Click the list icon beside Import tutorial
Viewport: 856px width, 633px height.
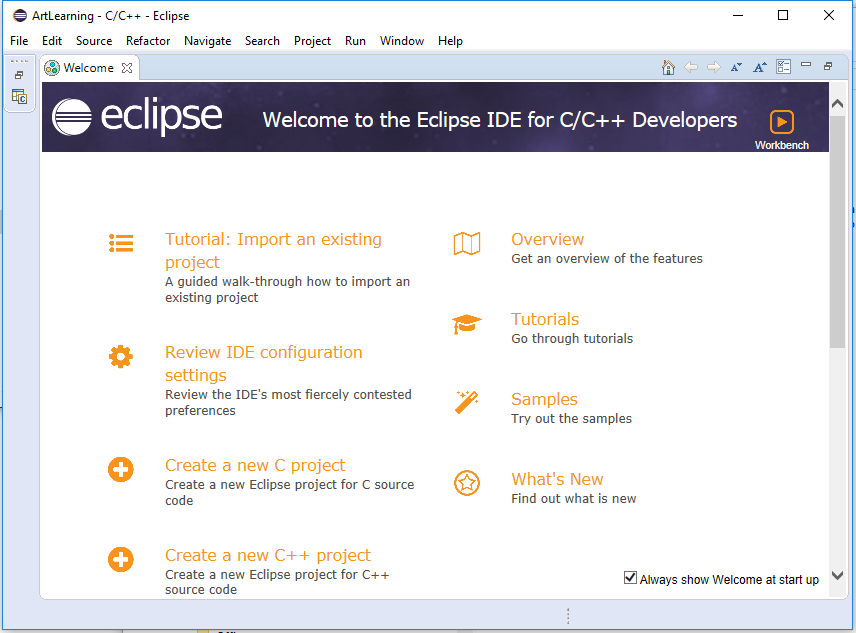point(121,243)
